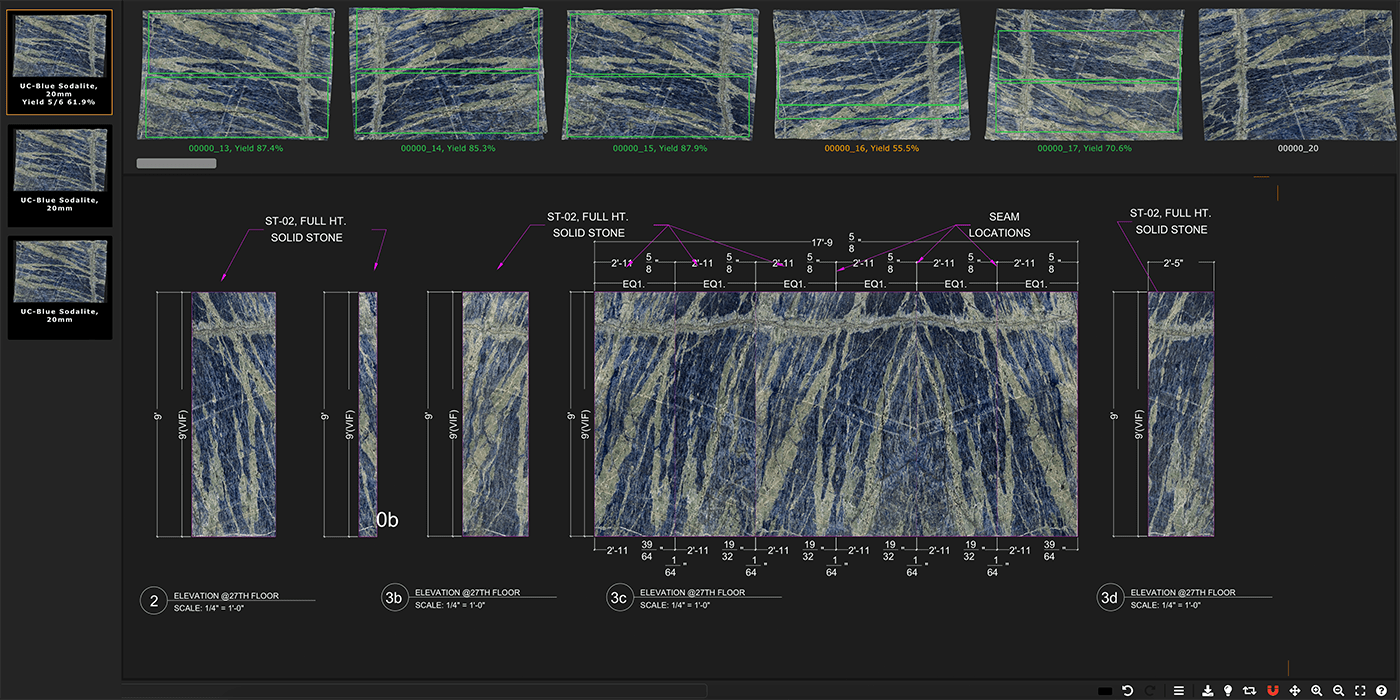Click the download/export icon
Viewport: 1400px width, 700px height.
coord(1208,691)
